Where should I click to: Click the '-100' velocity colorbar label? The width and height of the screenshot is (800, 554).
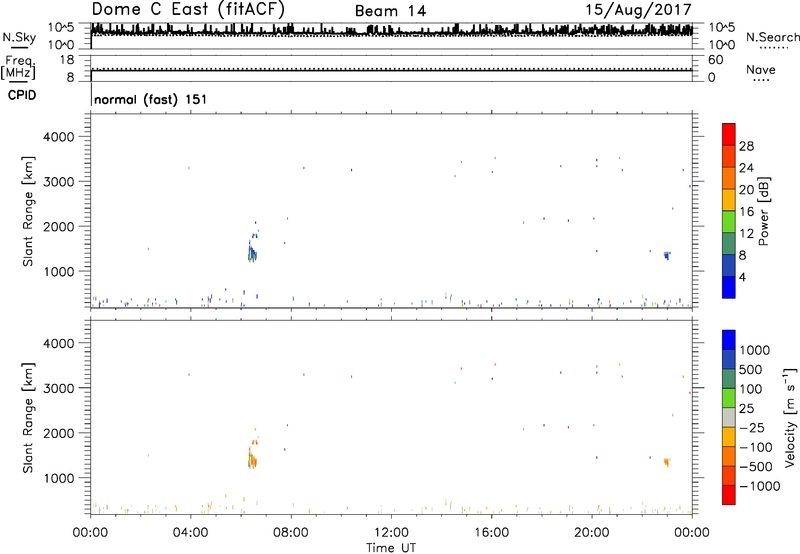point(756,447)
